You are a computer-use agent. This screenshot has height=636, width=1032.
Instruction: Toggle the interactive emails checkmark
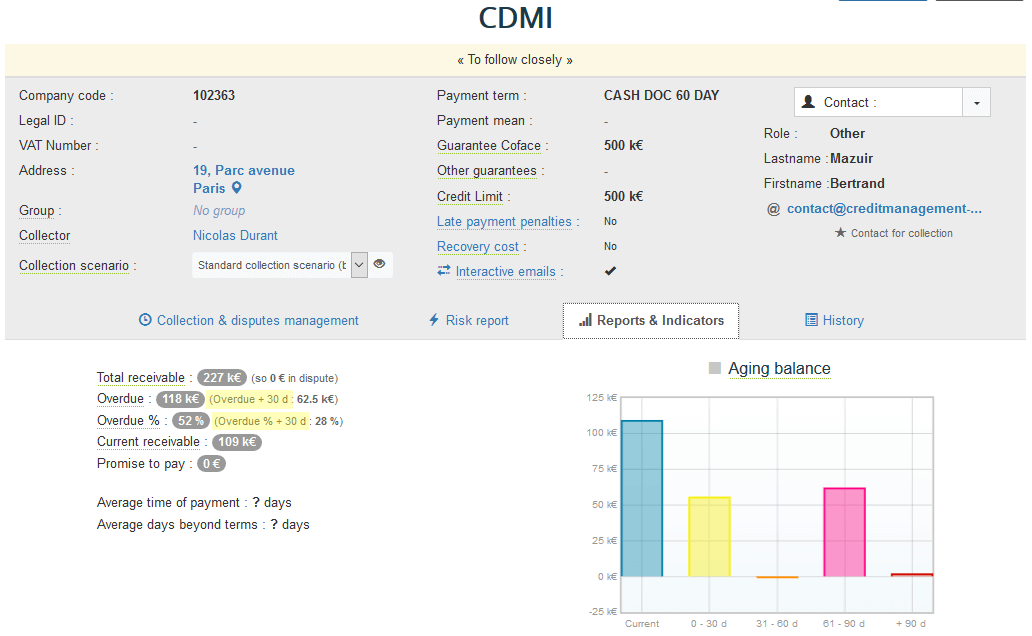[610, 271]
